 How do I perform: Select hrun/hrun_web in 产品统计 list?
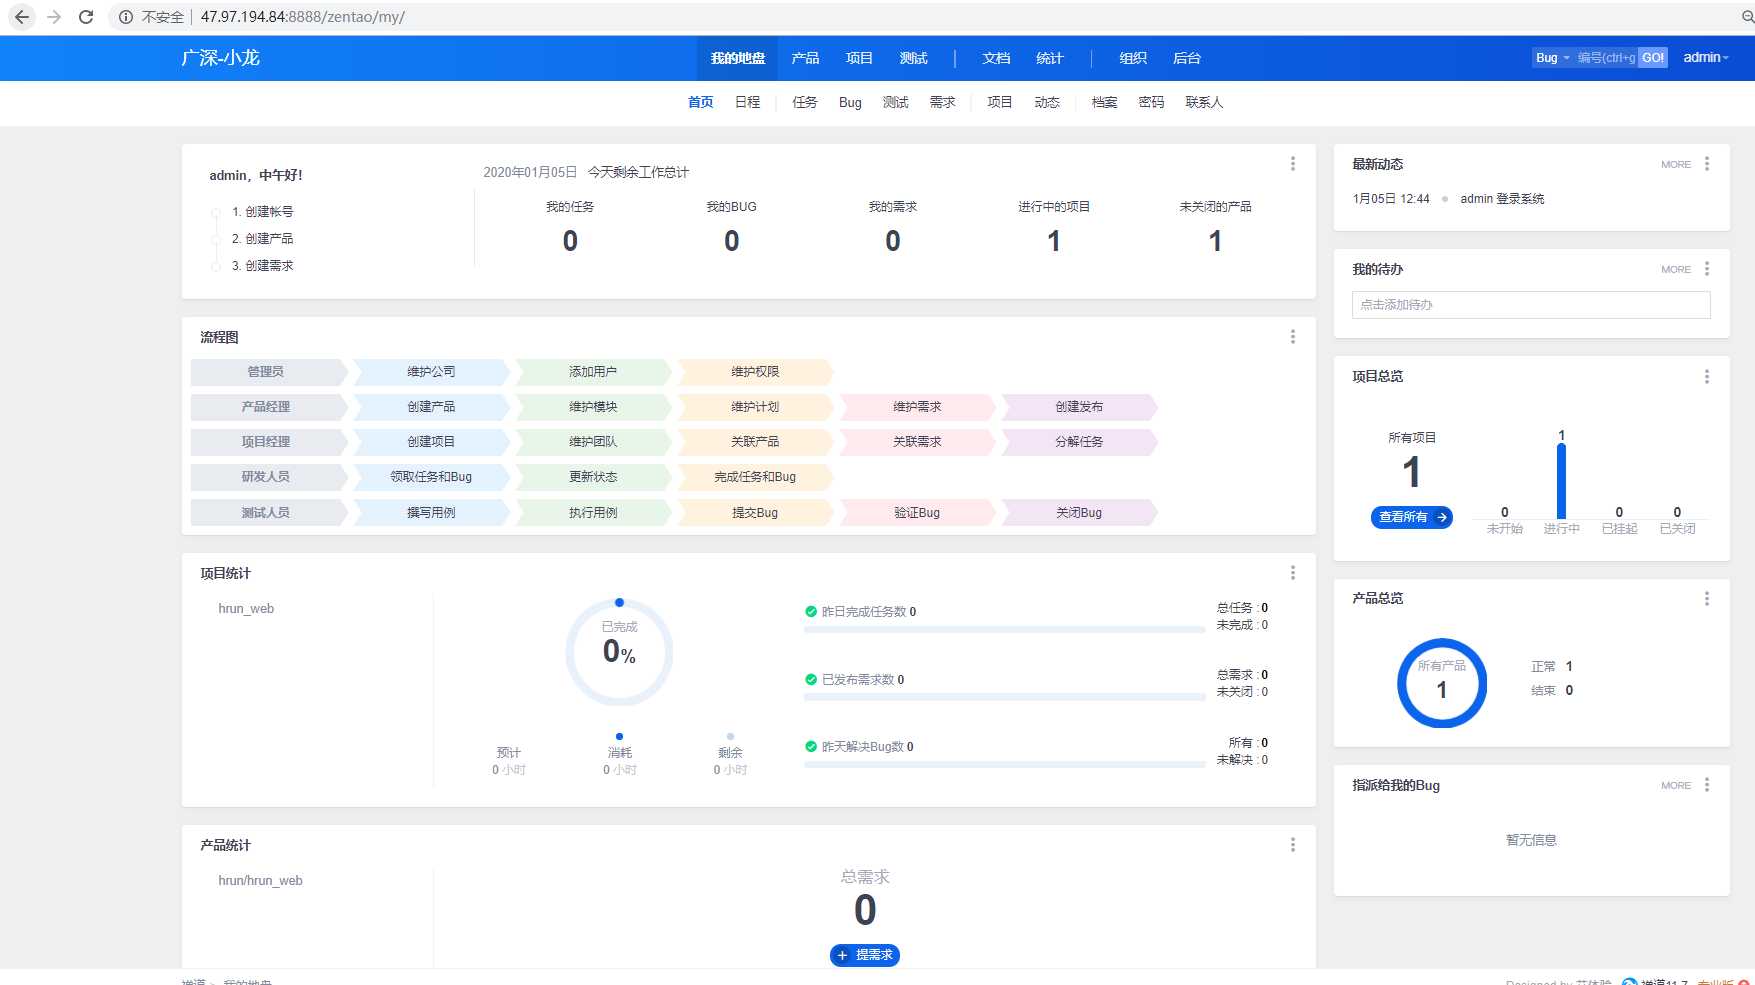point(260,880)
